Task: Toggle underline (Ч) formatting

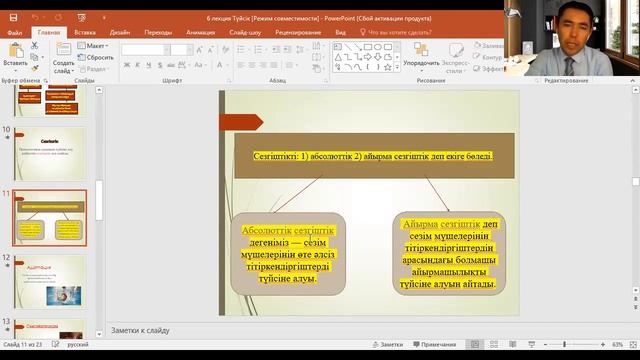Action: point(149,65)
